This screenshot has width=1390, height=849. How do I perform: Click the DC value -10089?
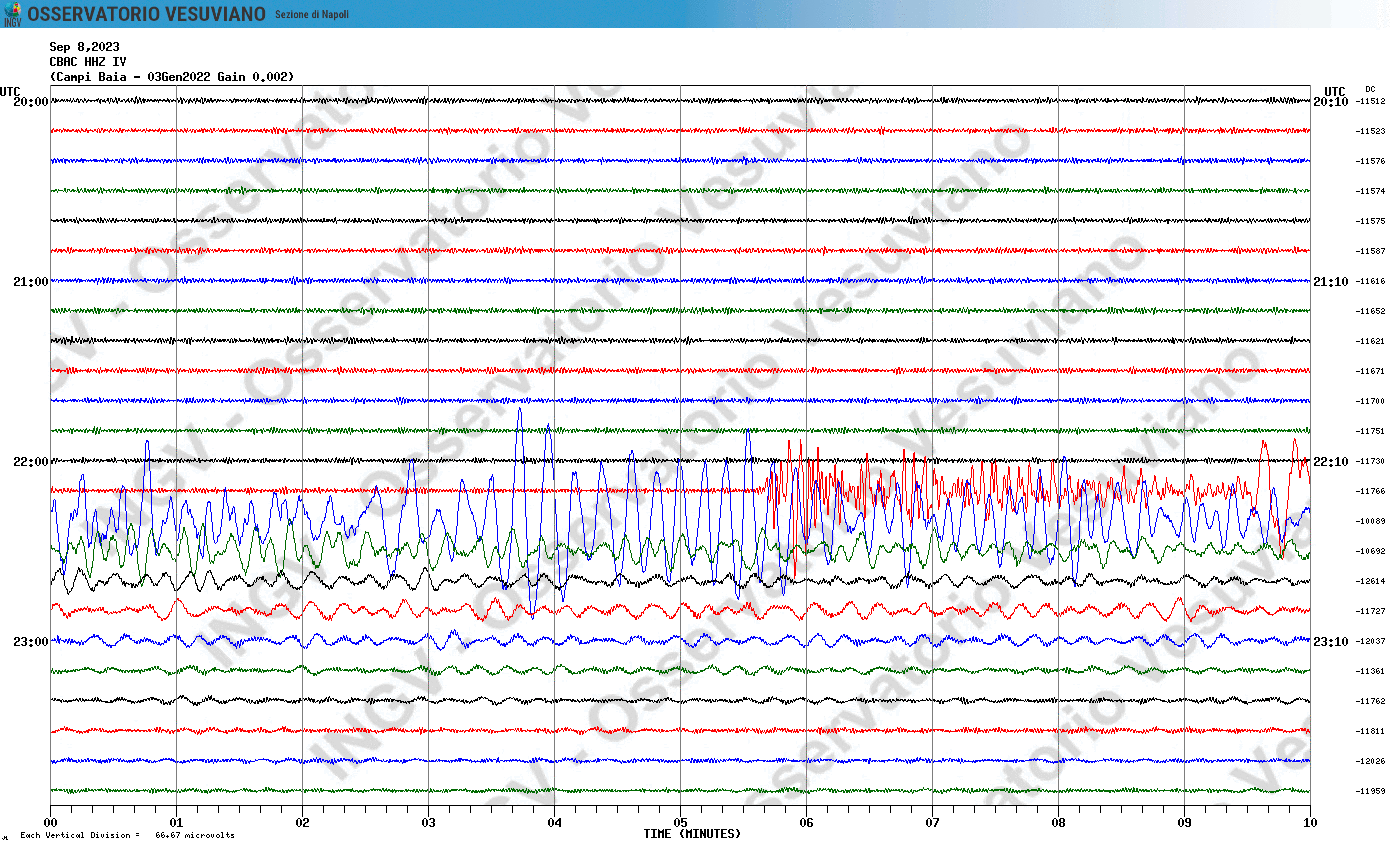1370,521
